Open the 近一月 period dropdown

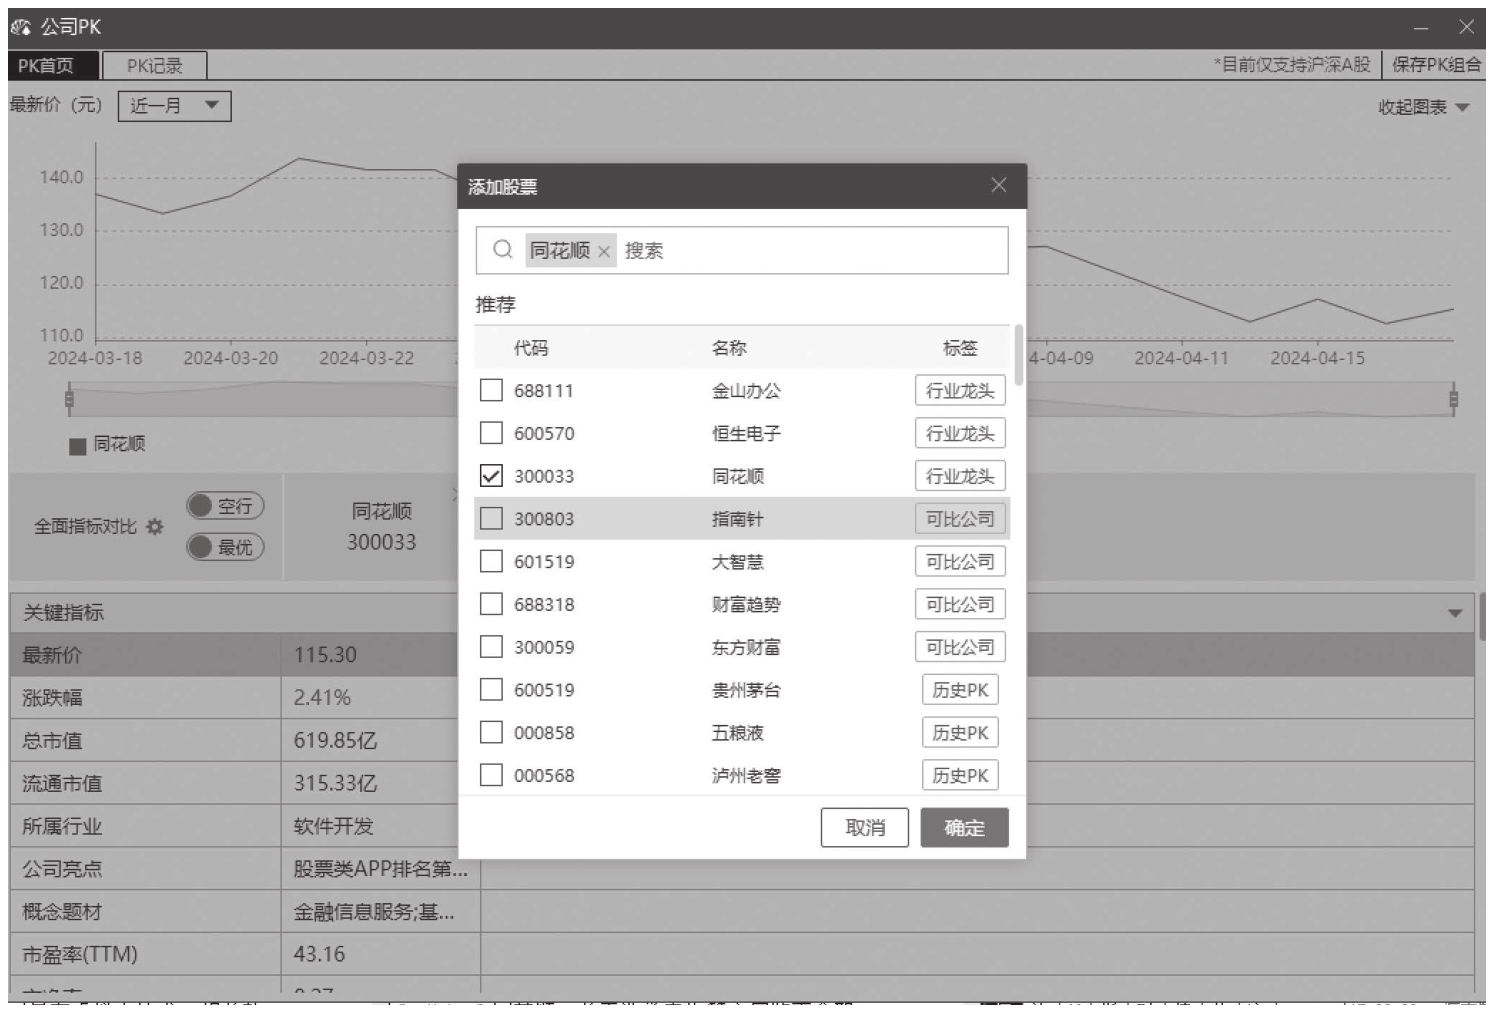click(x=175, y=106)
